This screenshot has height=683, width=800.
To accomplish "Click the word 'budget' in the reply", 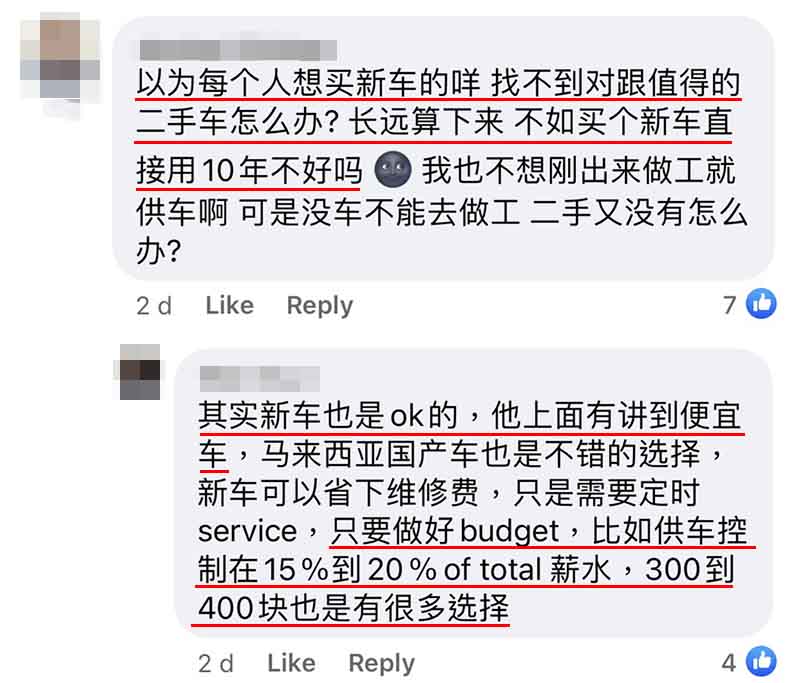I will point(509,532).
